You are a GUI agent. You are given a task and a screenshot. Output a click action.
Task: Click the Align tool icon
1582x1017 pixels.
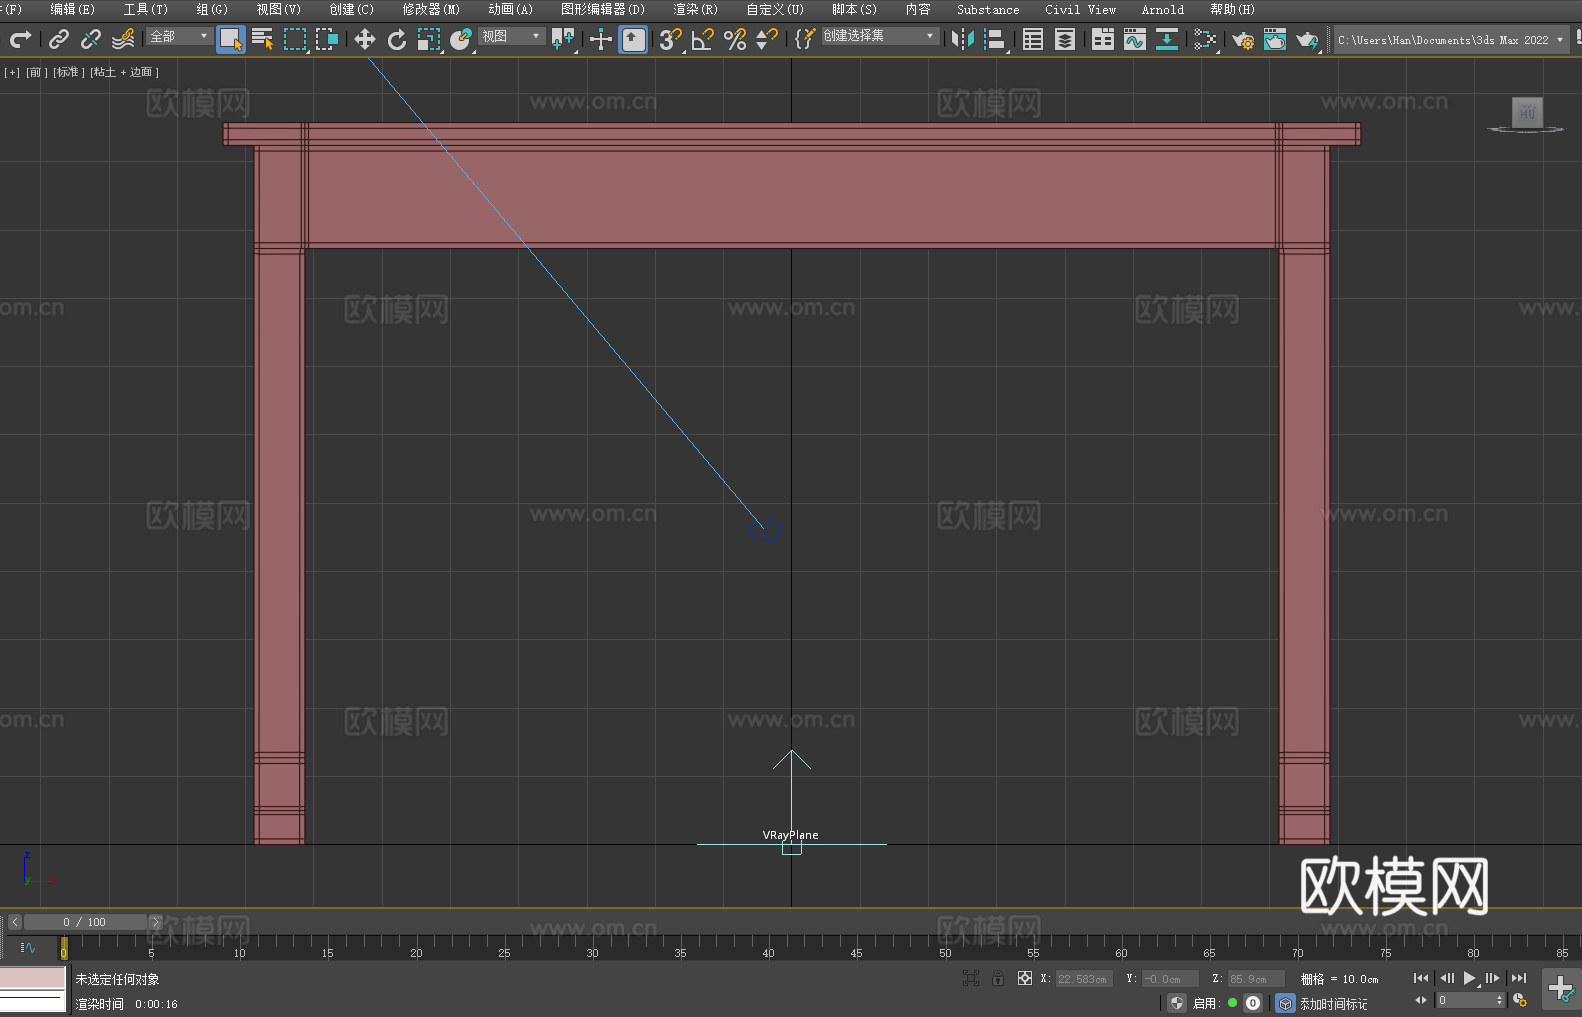tap(995, 39)
